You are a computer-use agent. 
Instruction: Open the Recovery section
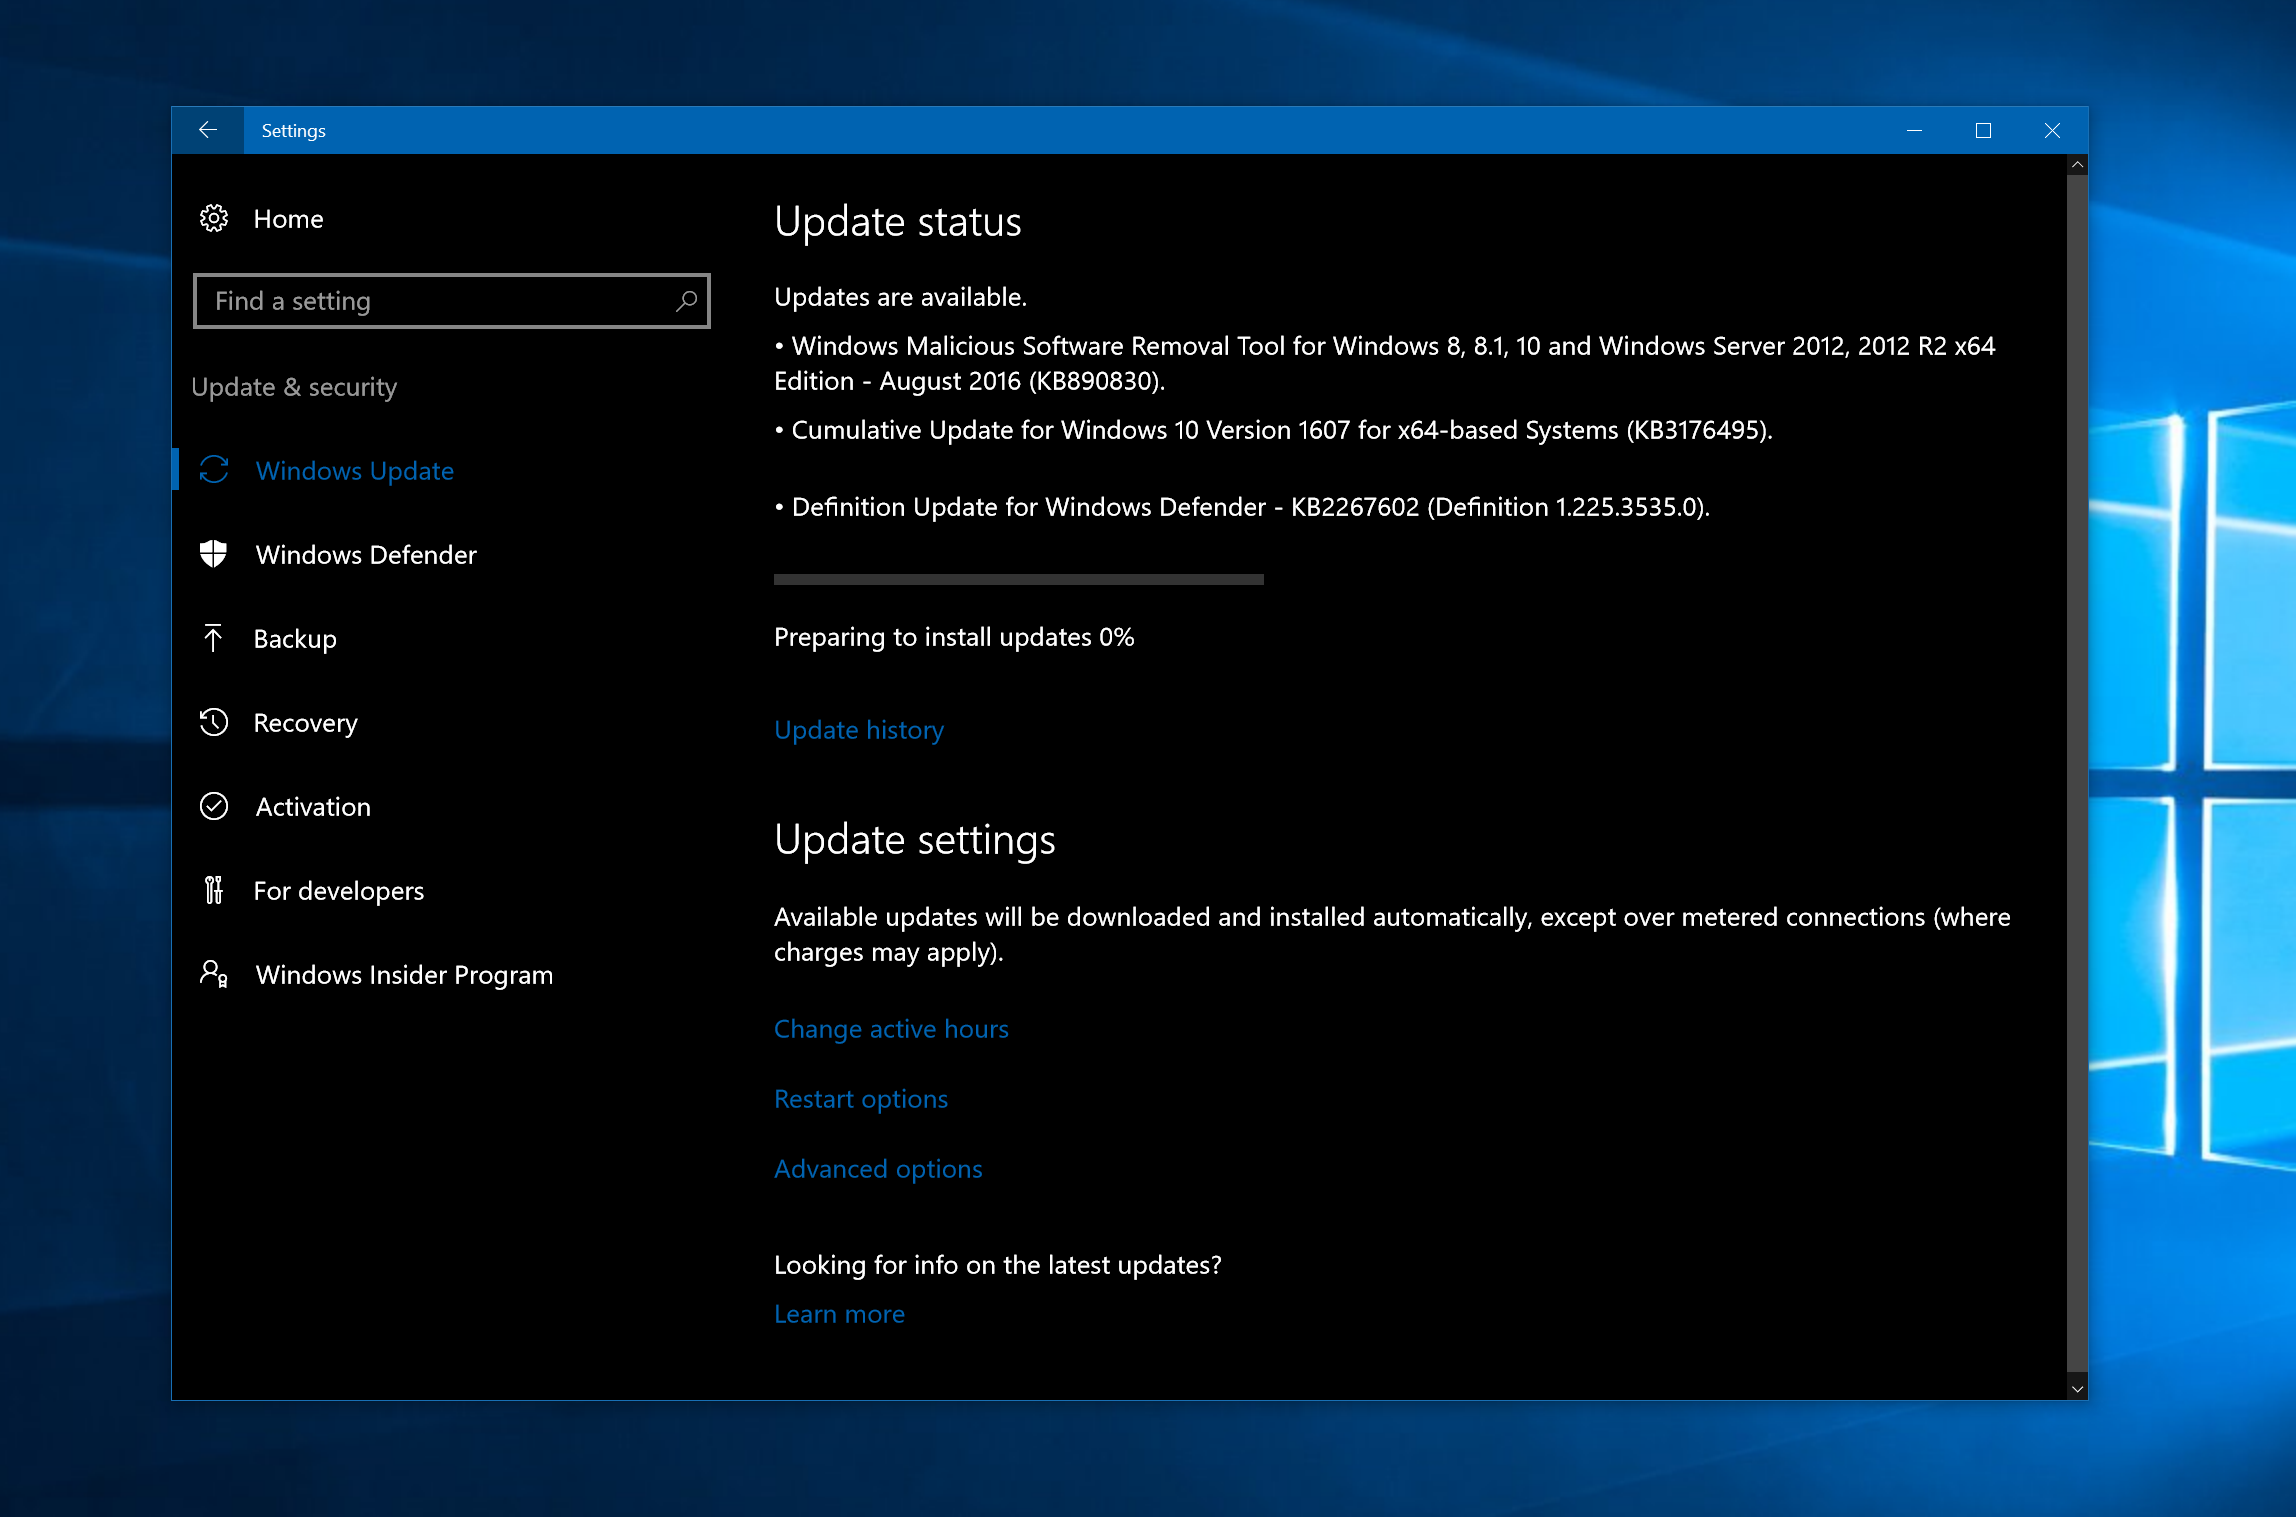[305, 723]
